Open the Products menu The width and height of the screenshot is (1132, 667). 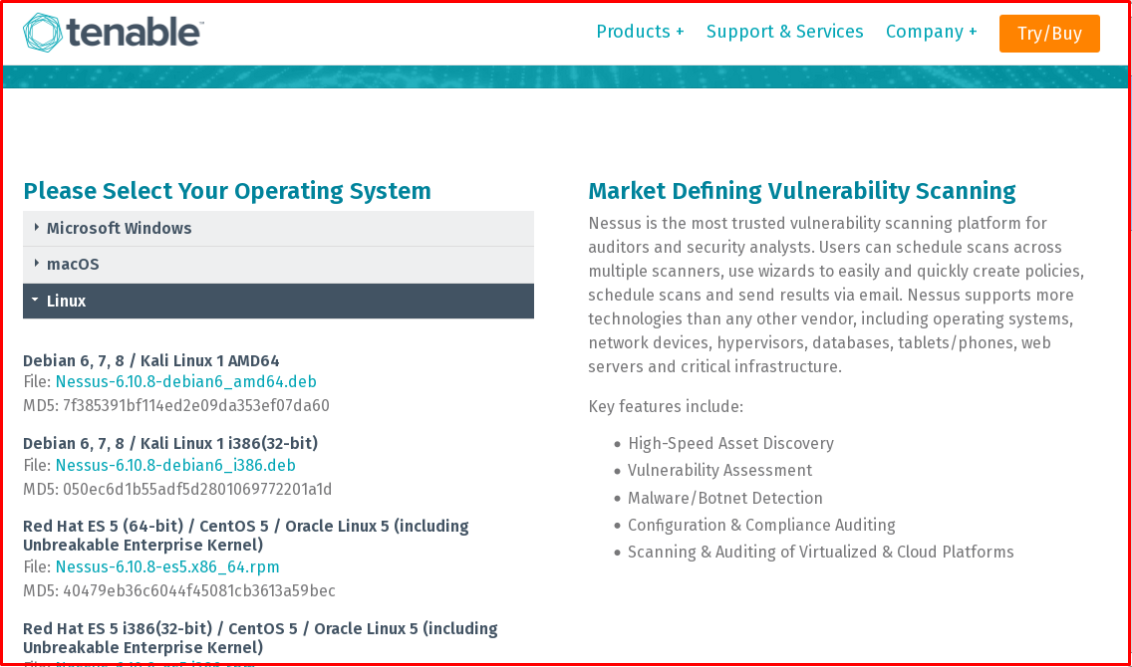pos(640,32)
